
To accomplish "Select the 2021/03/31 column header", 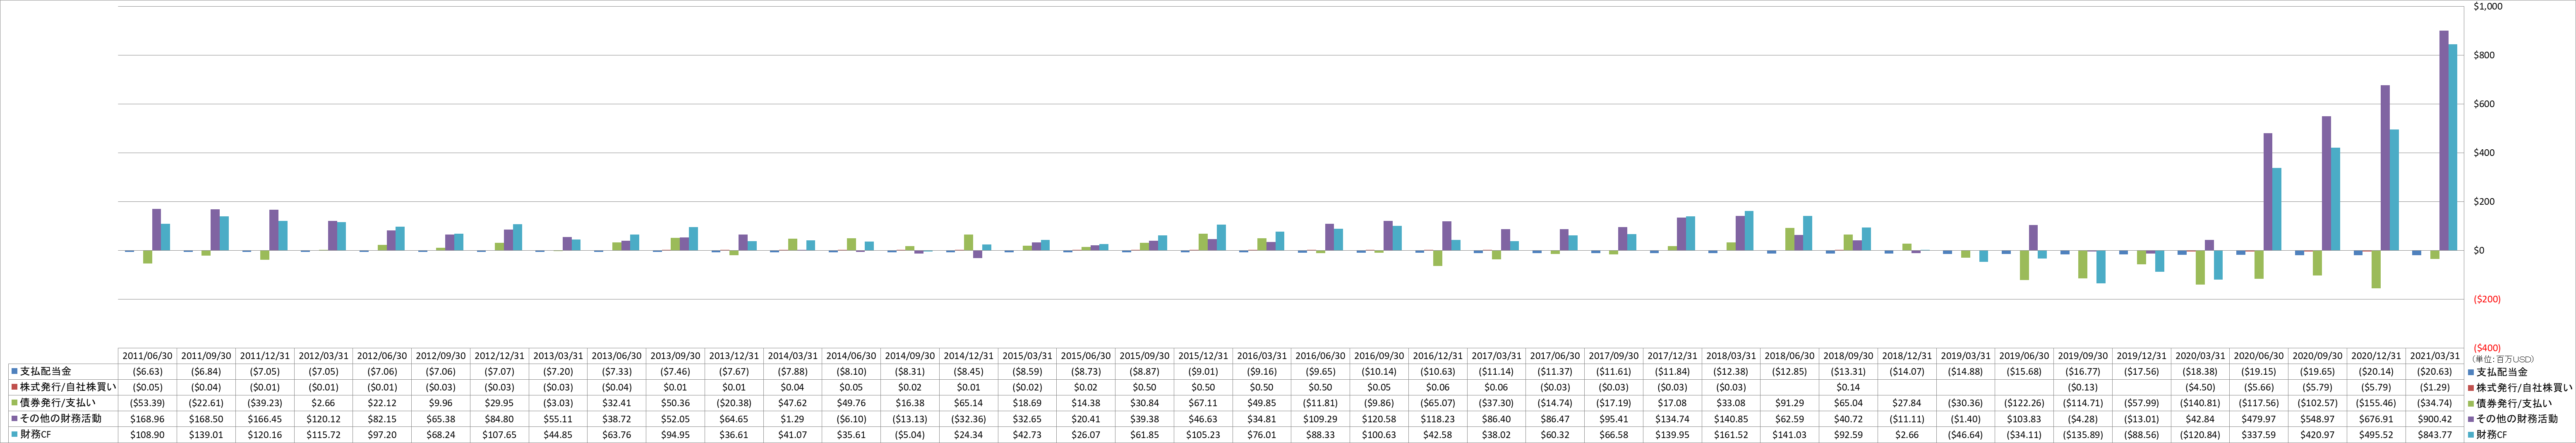I will pyautogui.click(x=2434, y=356).
